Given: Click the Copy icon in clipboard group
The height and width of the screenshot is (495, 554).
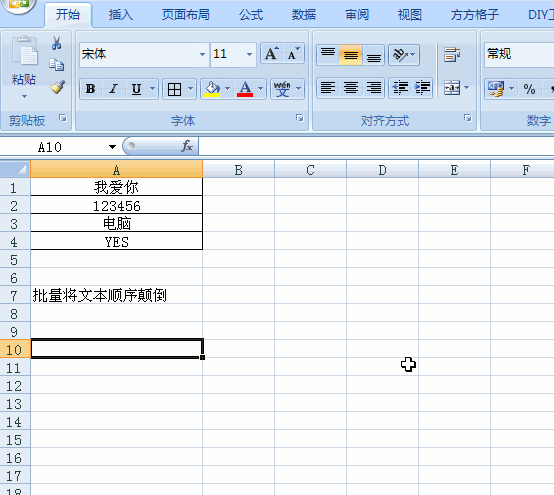Looking at the screenshot, I should 57,65.
